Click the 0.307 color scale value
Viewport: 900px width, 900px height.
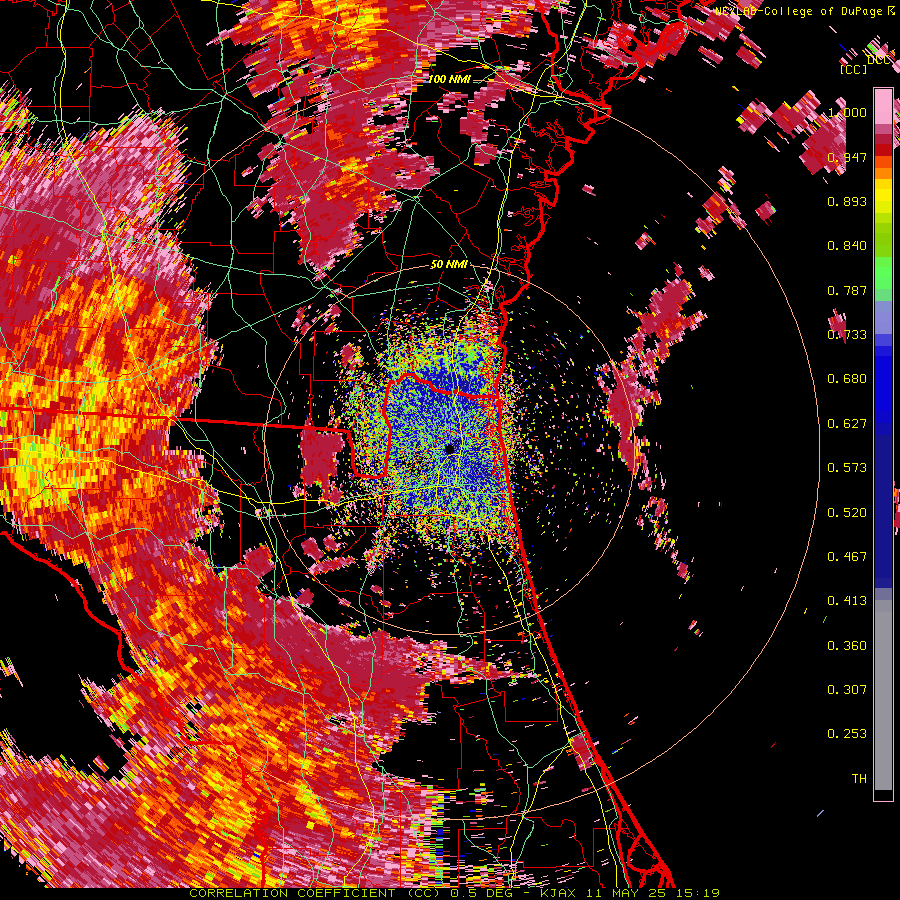tap(847, 689)
